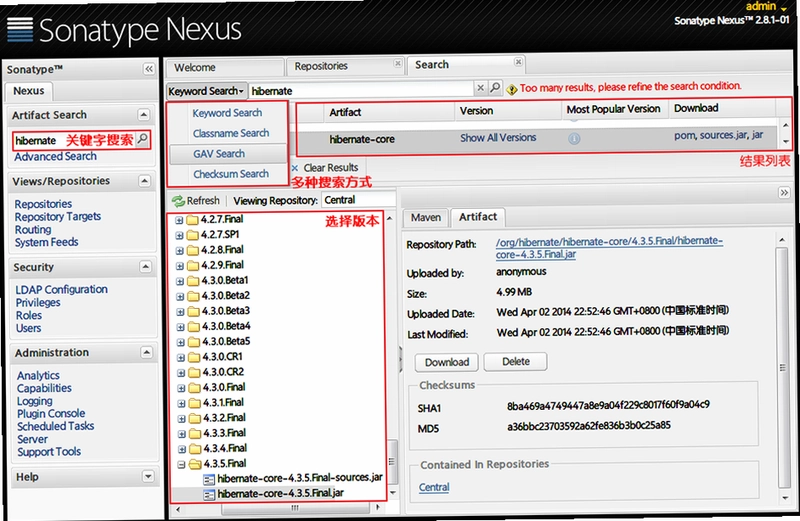Expand the 4.3.0.Final tree node
This screenshot has height=521, width=800.
tap(181, 388)
